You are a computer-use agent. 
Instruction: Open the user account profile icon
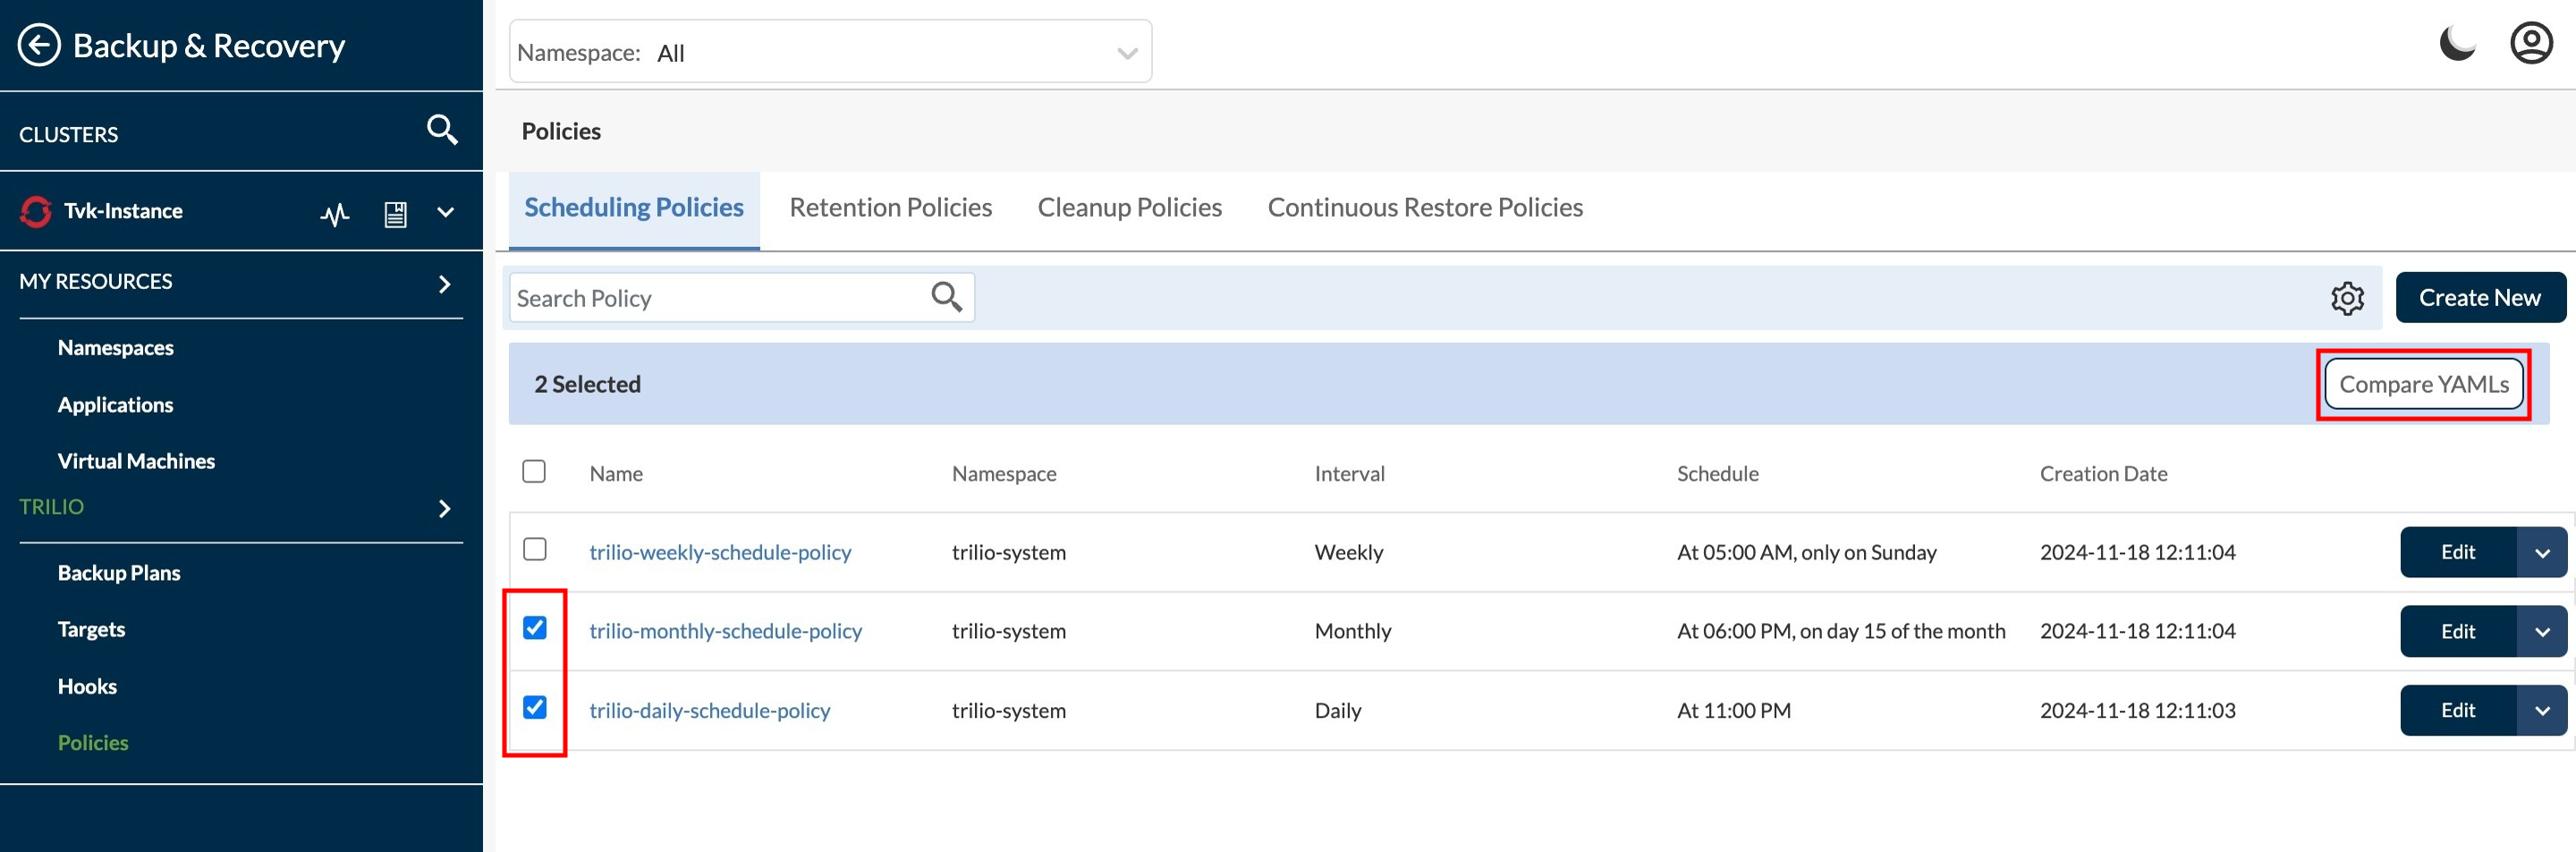click(2530, 42)
